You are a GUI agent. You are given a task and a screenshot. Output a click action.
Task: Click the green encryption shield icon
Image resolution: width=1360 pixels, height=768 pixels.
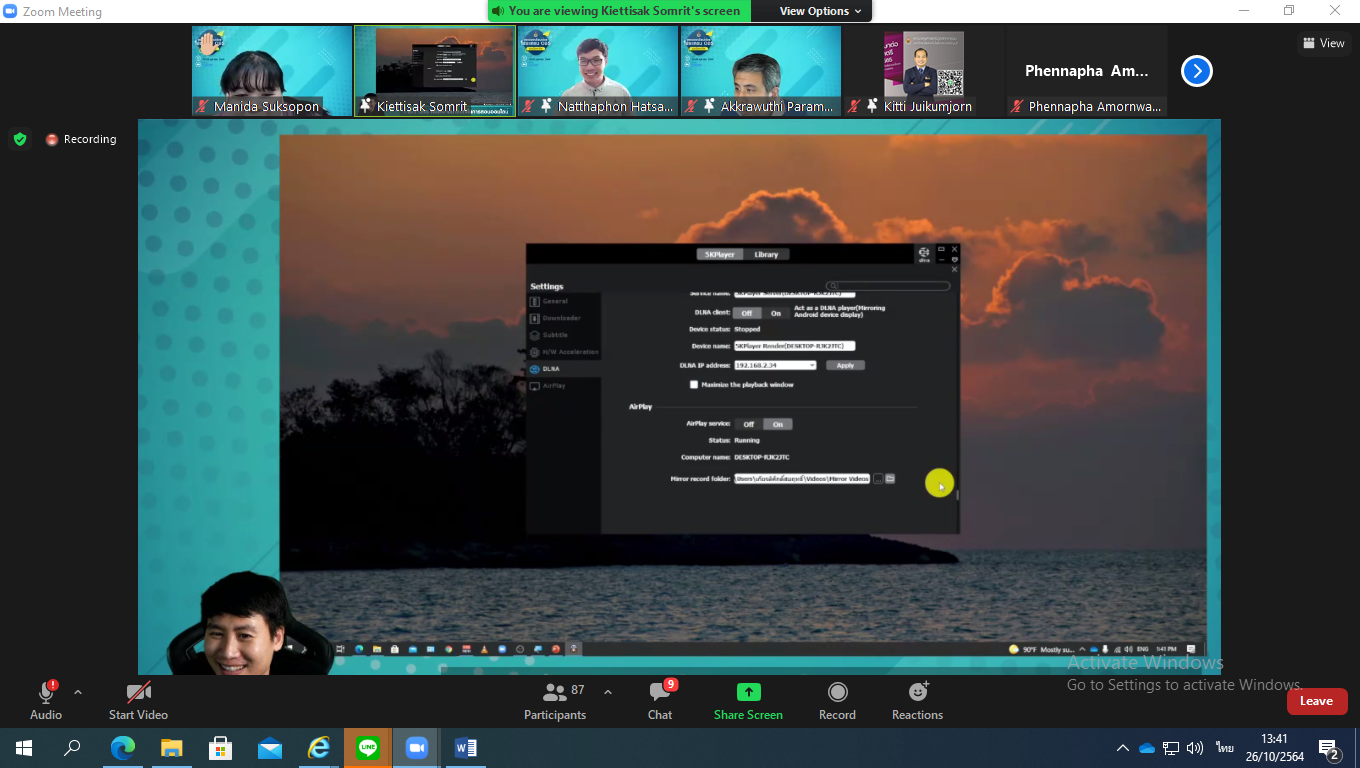20,139
